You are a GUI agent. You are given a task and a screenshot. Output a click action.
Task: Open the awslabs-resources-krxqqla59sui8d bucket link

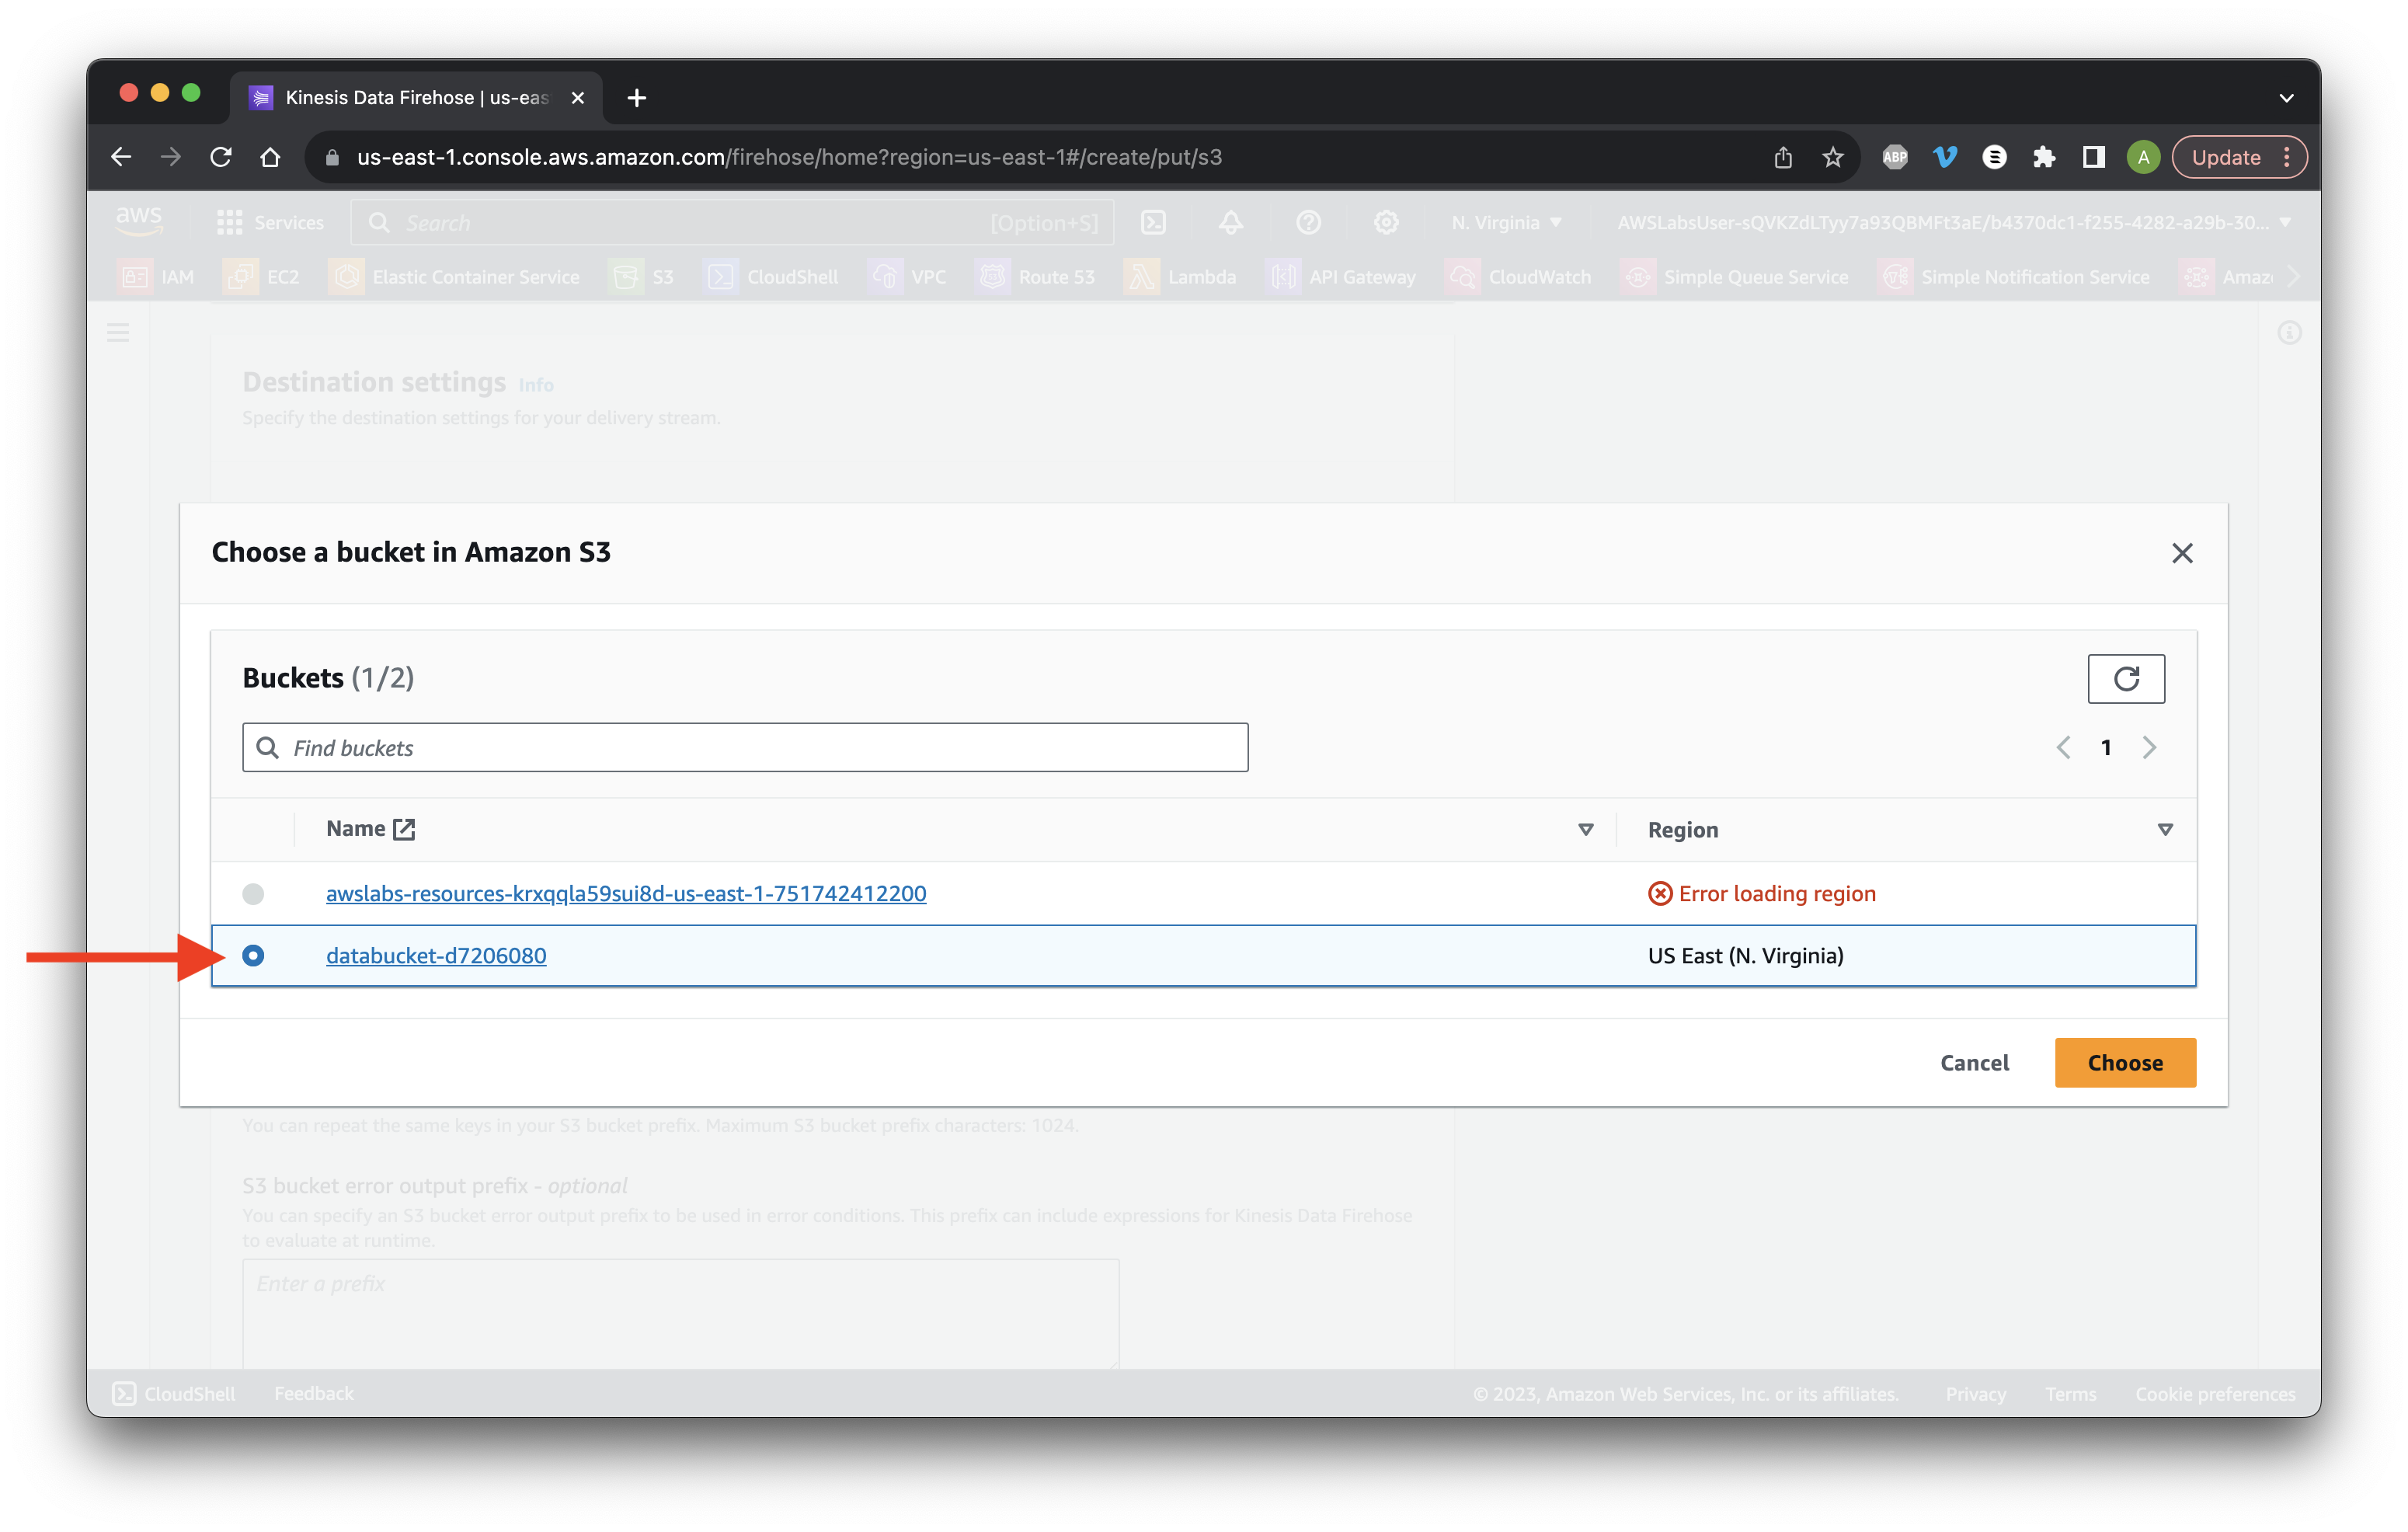tap(626, 893)
